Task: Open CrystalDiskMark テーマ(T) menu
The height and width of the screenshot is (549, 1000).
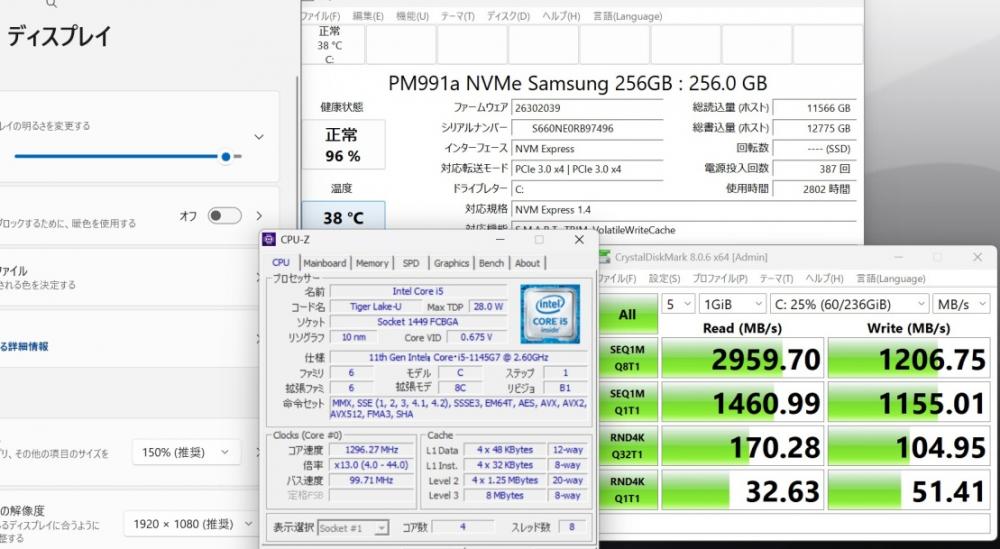Action: tap(776, 279)
